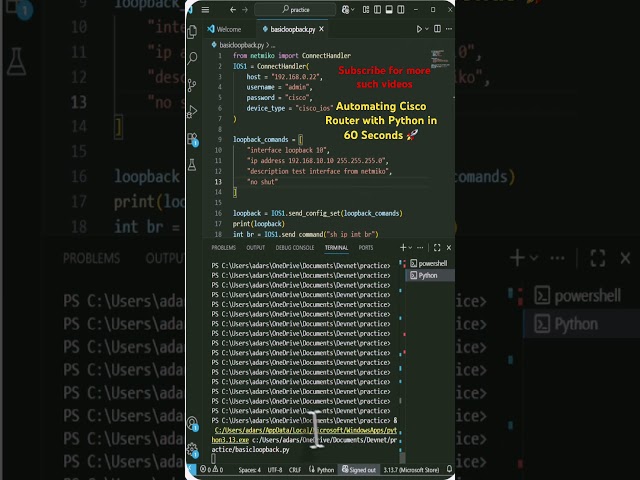Click the print(loopback) line
The height and width of the screenshot is (480, 640).
point(259,224)
